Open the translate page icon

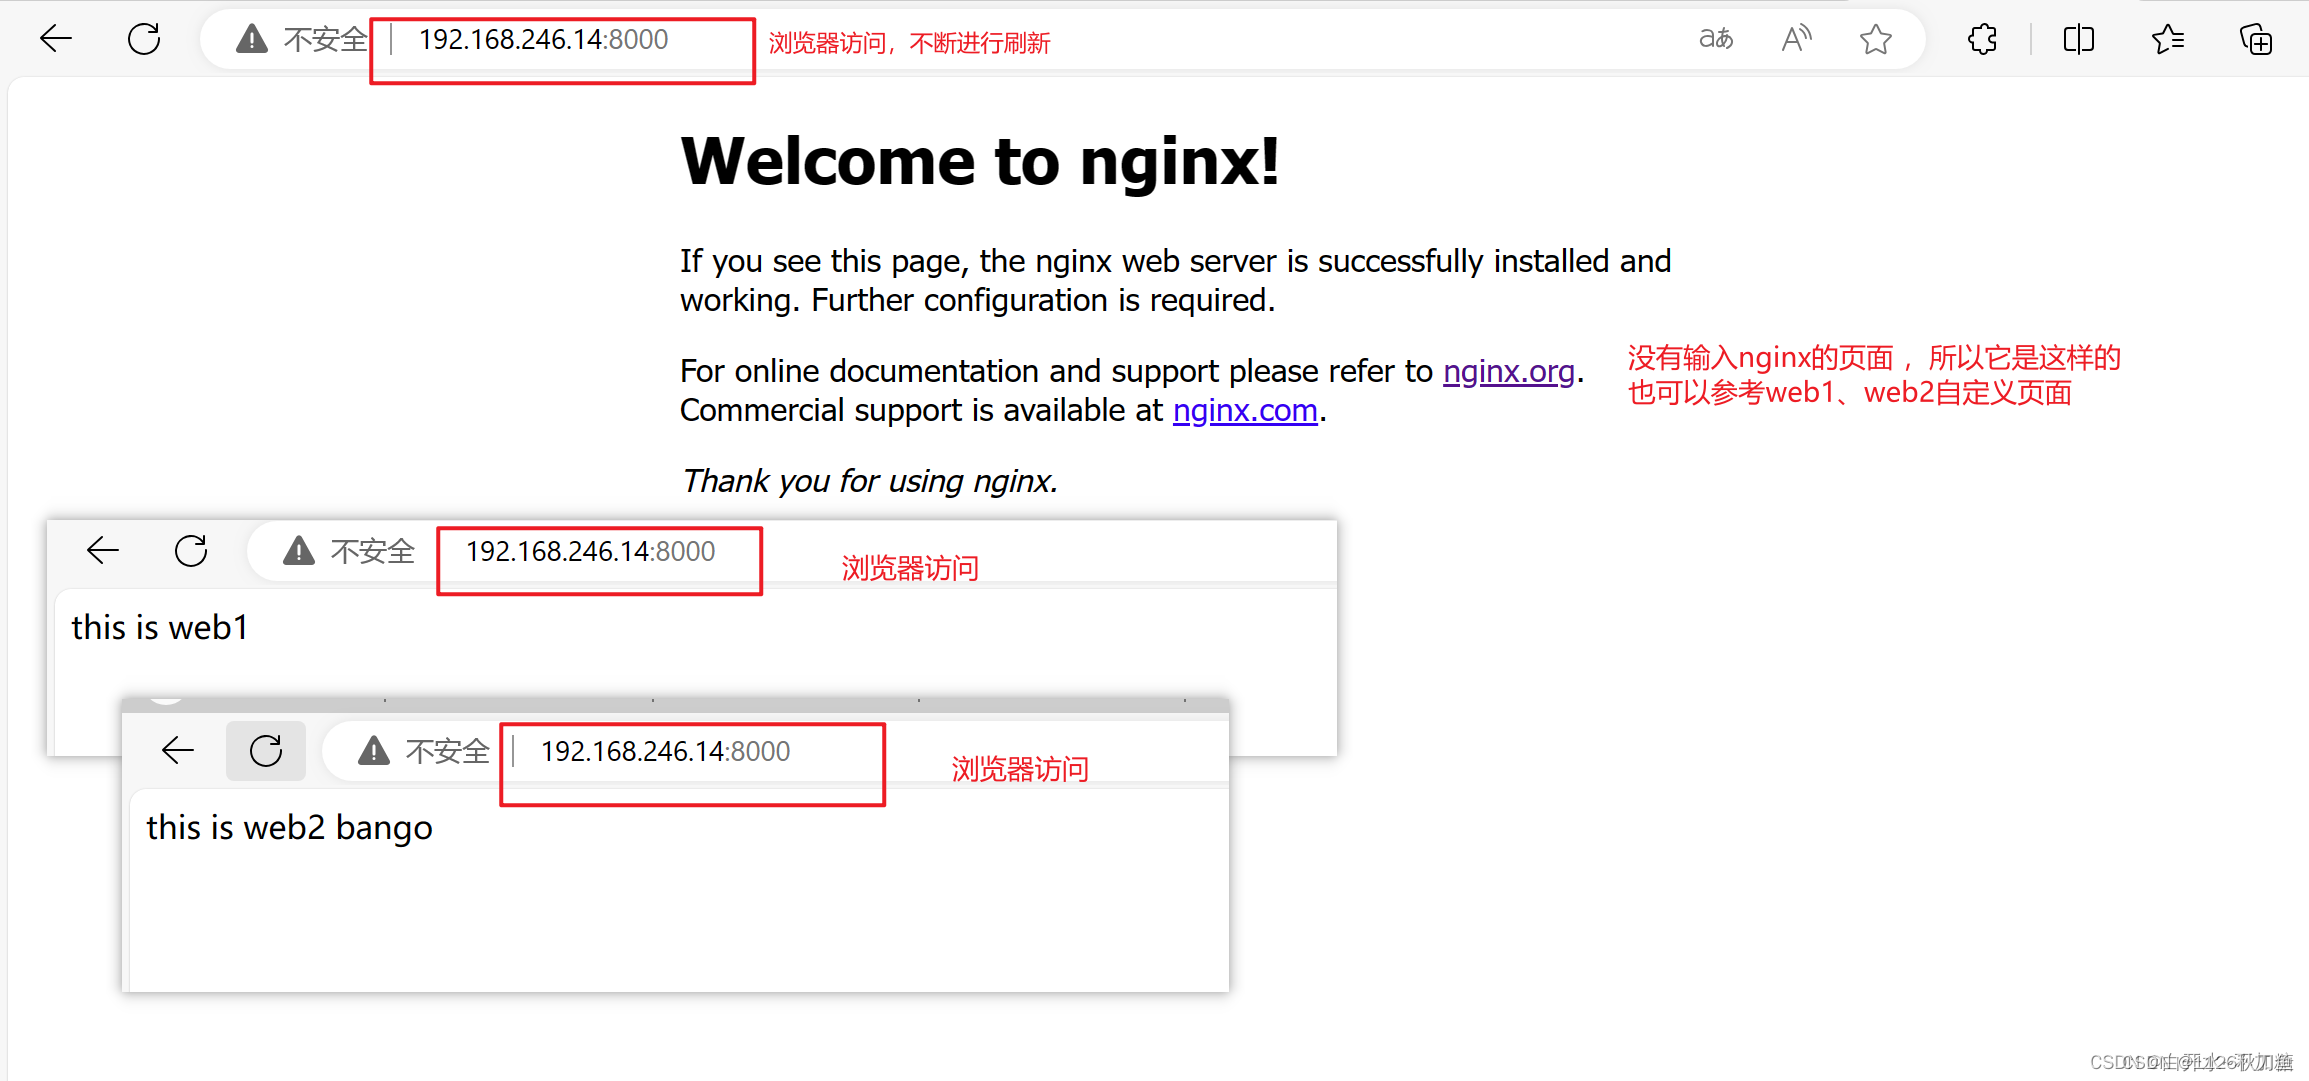pos(1716,39)
